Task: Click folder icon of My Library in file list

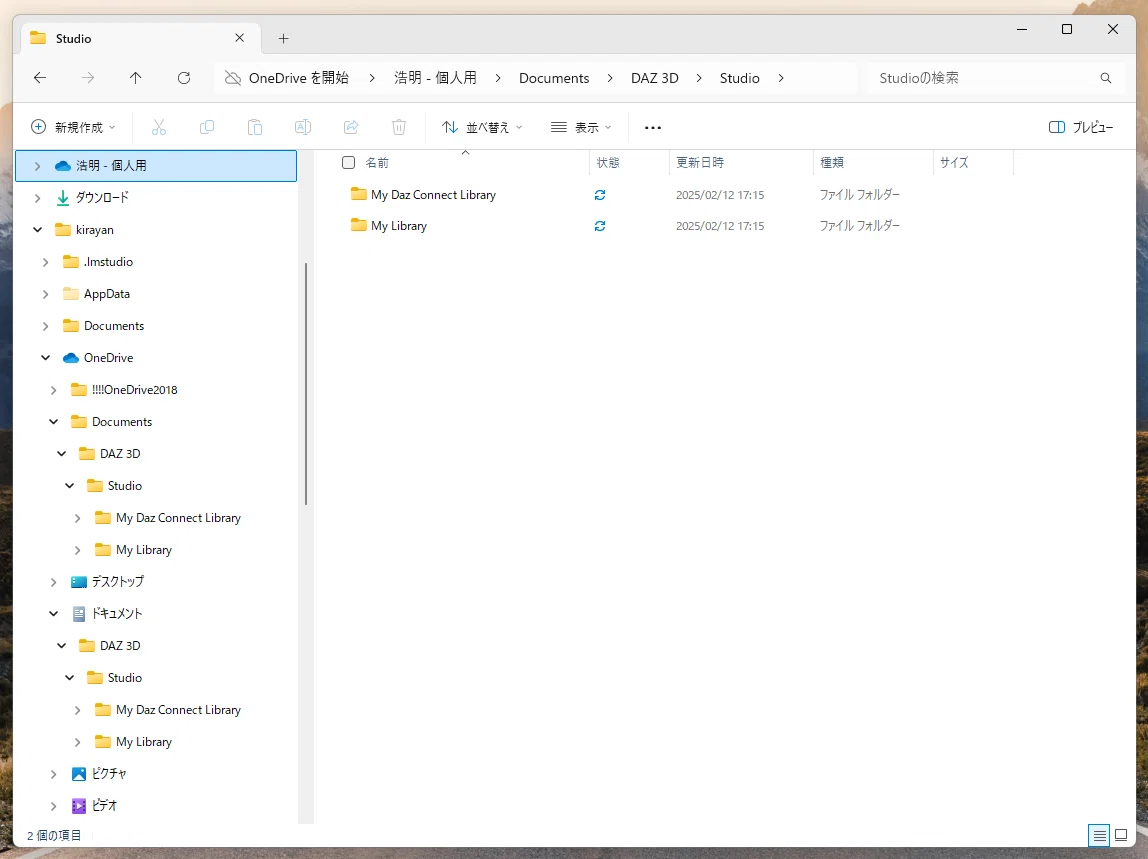Action: (359, 226)
